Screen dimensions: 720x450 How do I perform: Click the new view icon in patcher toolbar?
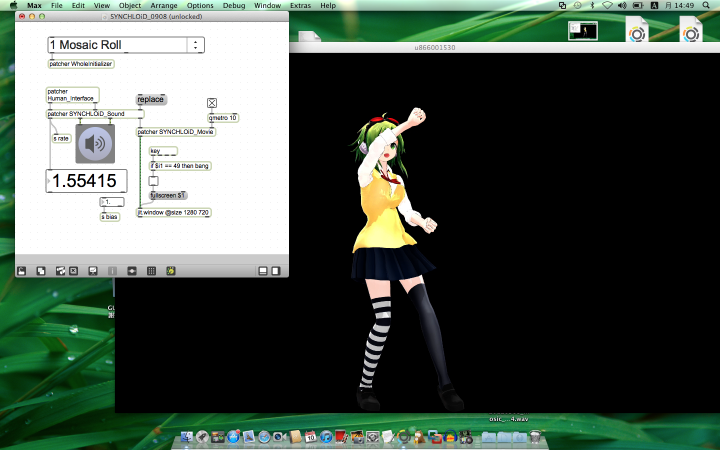[41, 271]
